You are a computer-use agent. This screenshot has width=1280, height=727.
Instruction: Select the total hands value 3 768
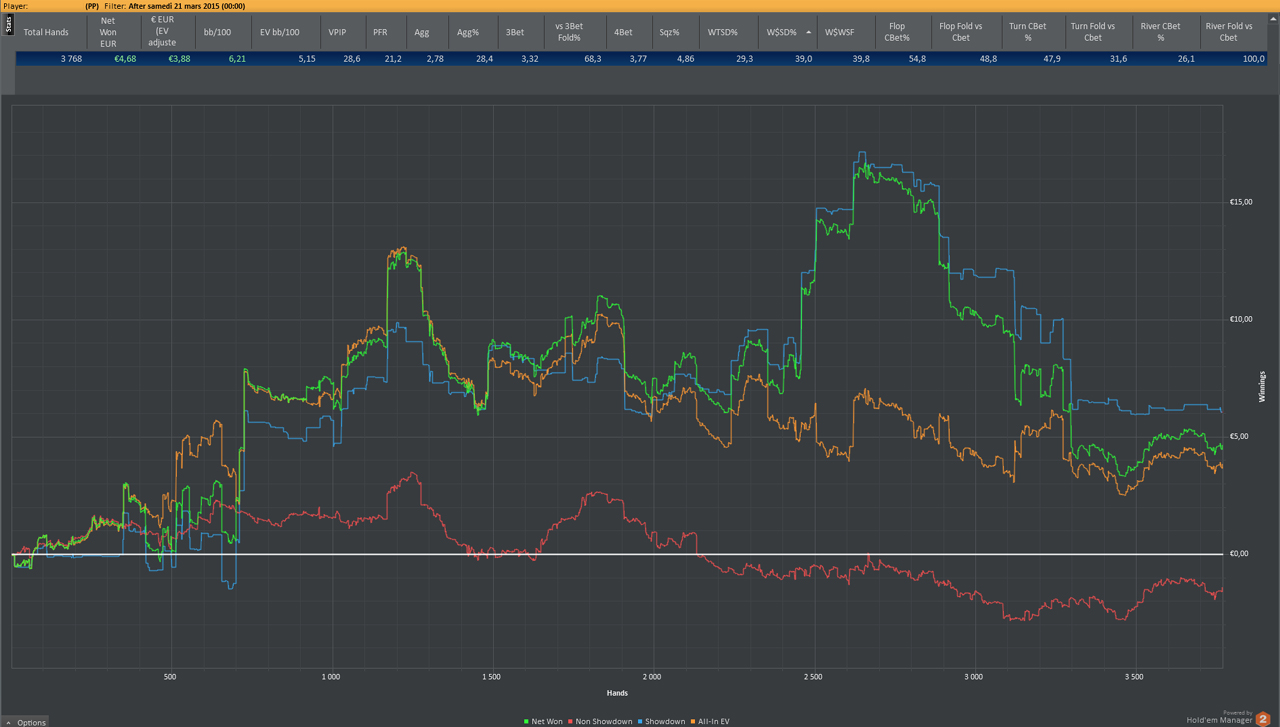pos(71,59)
